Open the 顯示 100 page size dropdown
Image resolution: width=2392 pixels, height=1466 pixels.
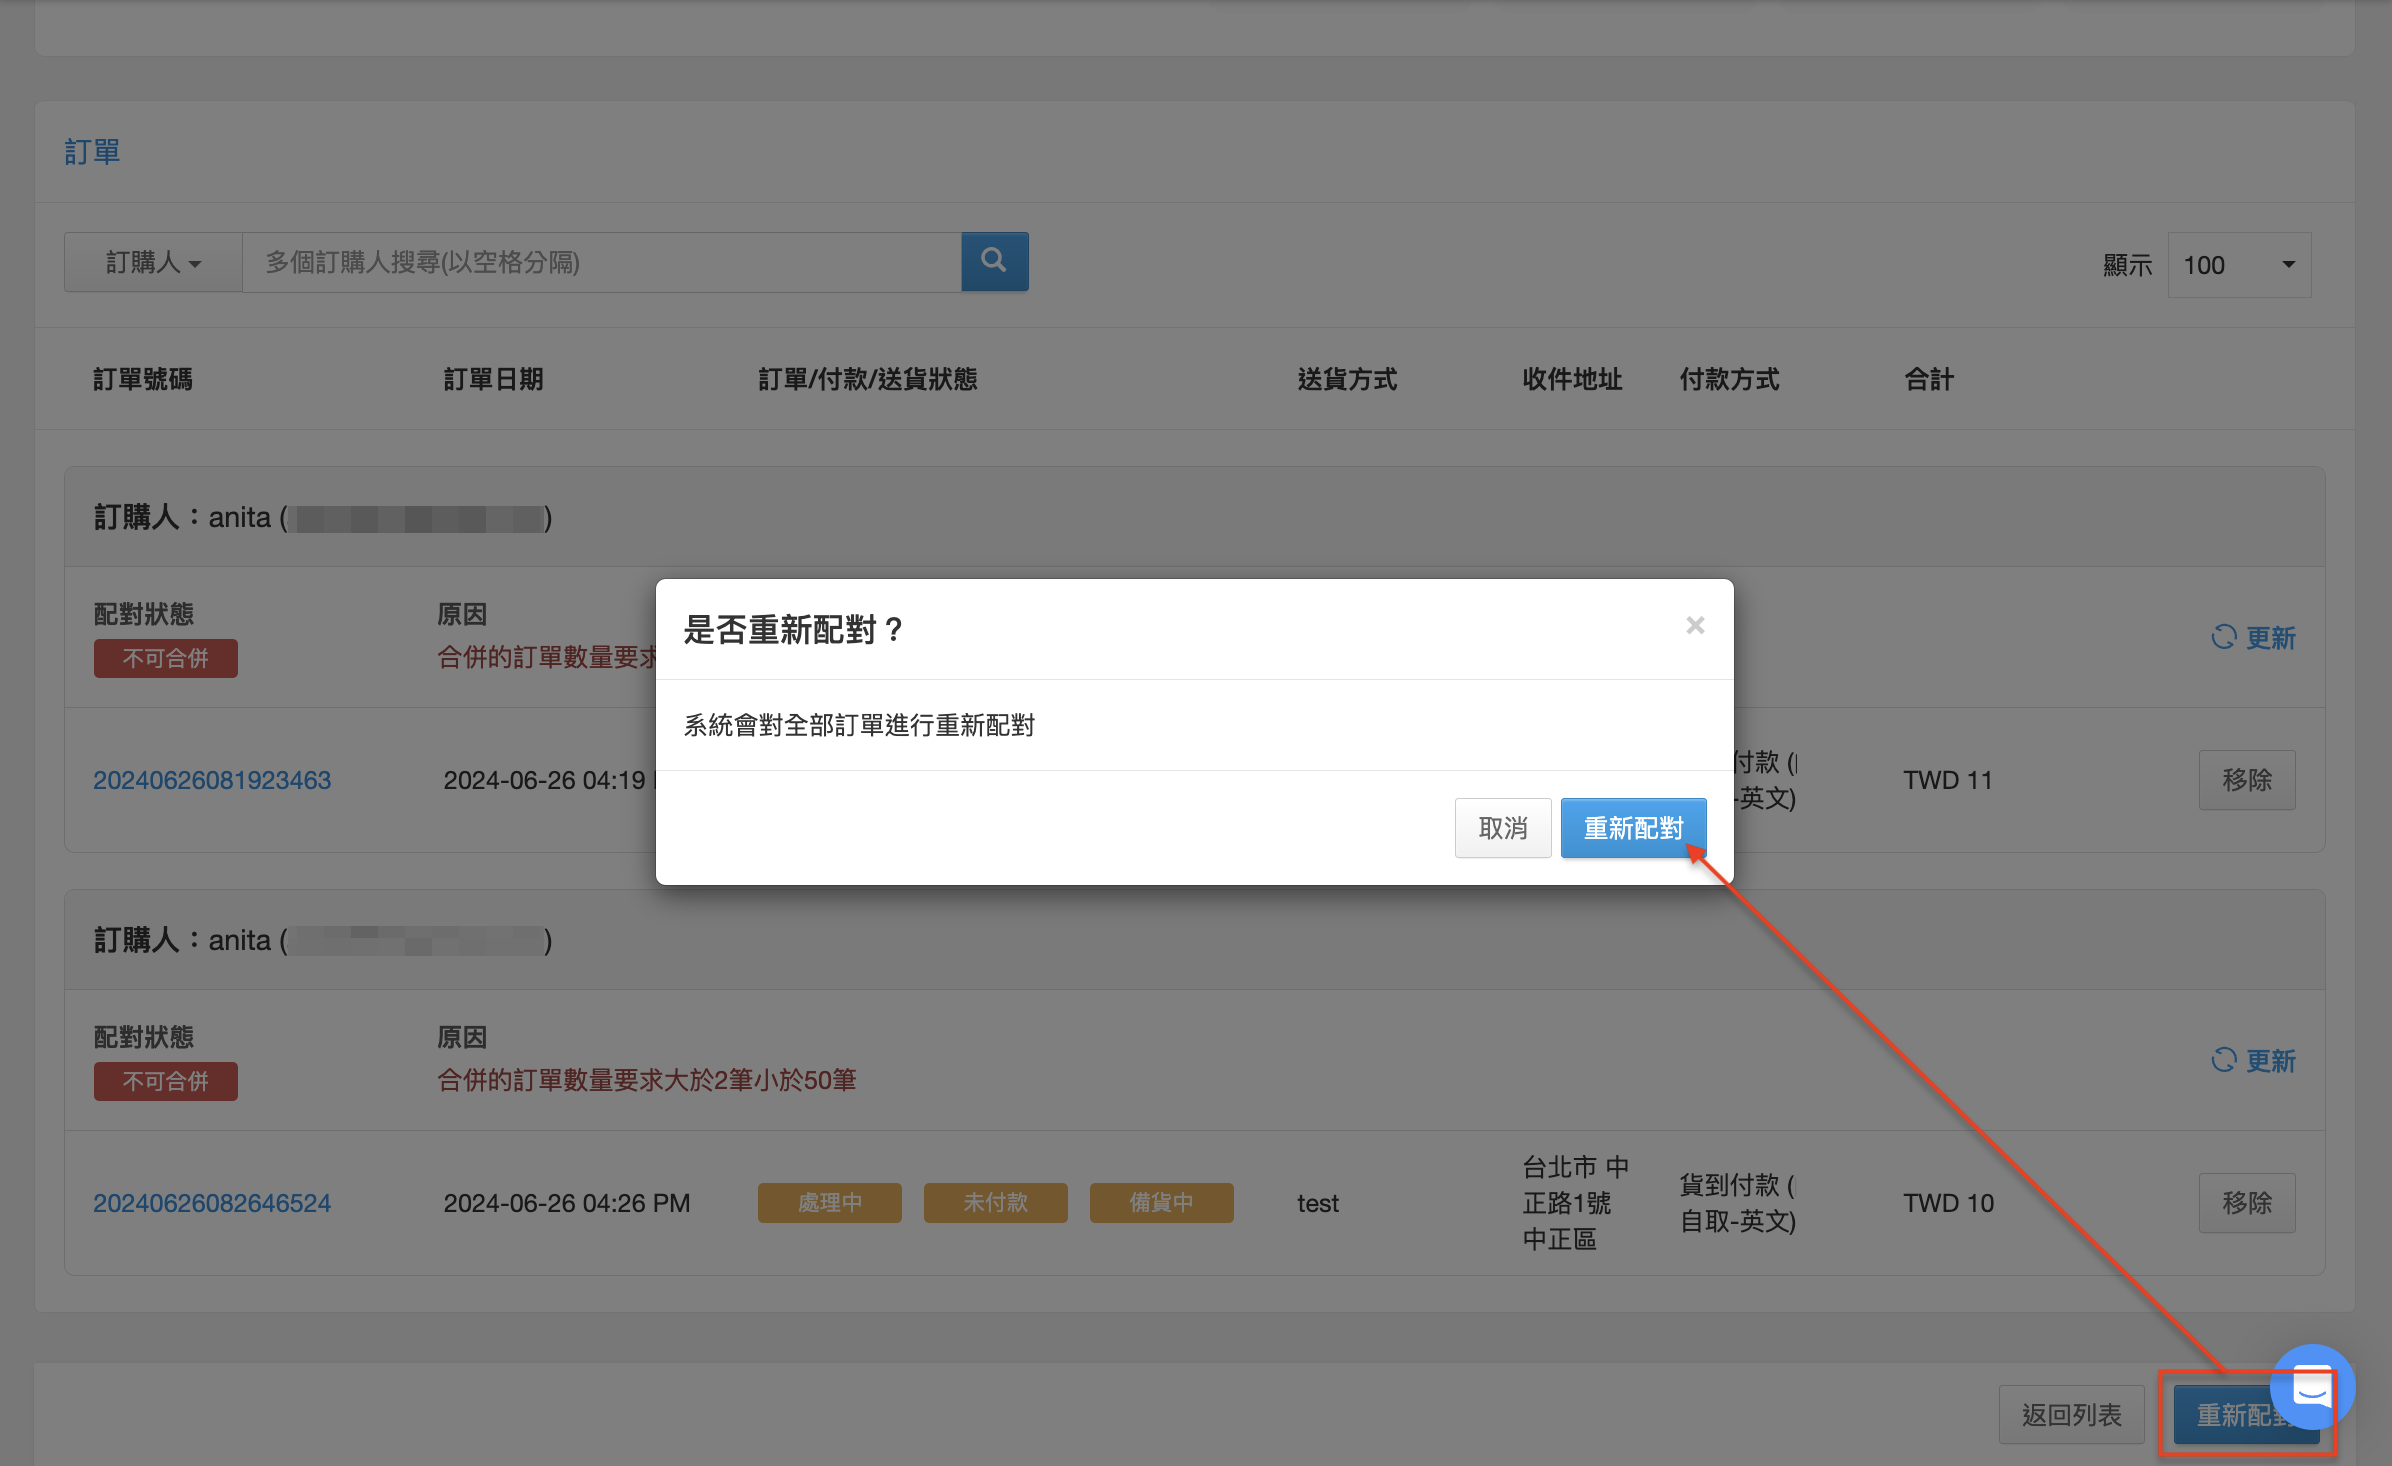tap(2239, 265)
